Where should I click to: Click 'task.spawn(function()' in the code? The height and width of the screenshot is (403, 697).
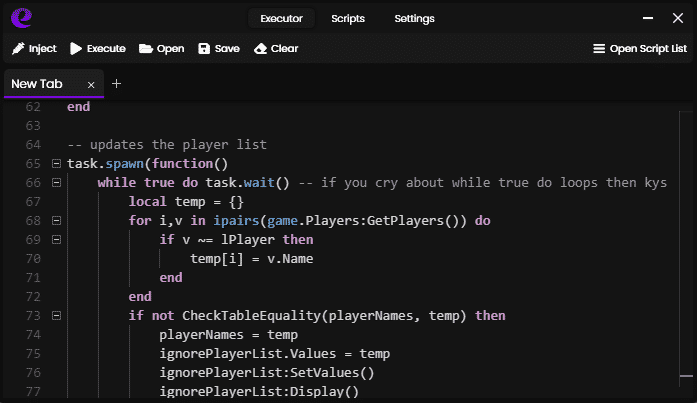[x=147, y=164]
